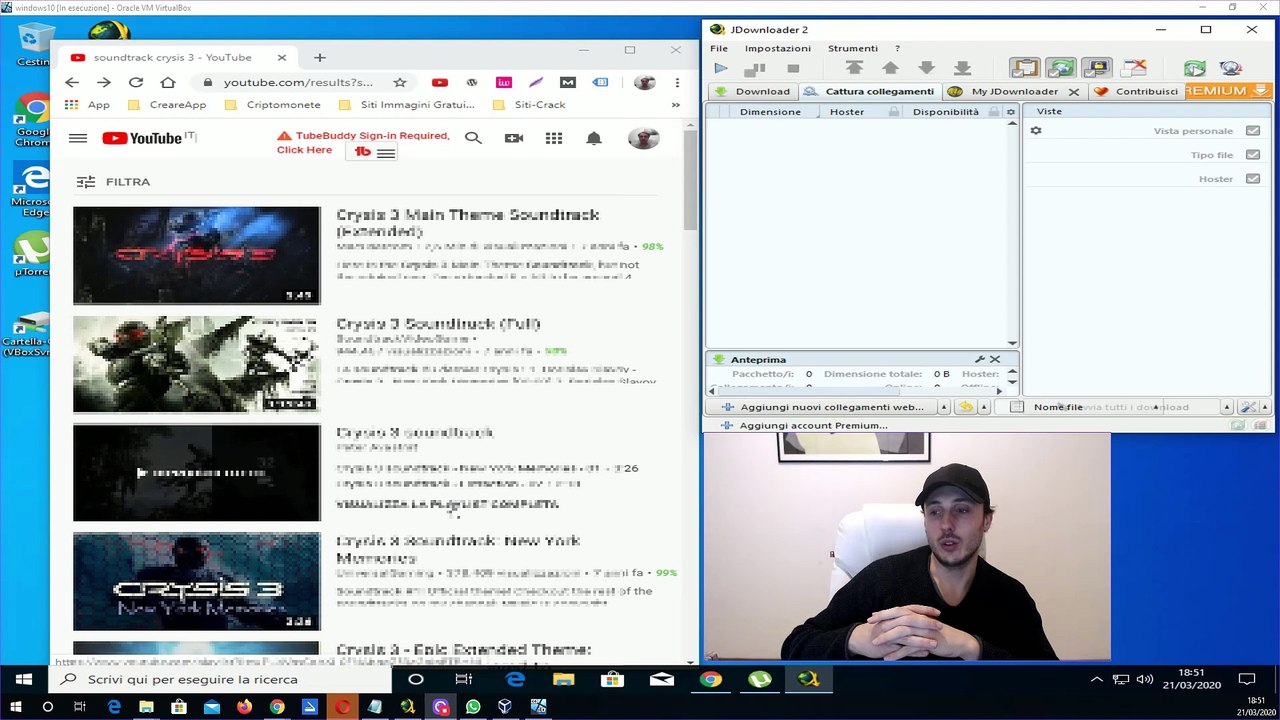Open Anteprima panel wrench settings
Image resolution: width=1280 pixels, height=720 pixels.
pos(980,359)
